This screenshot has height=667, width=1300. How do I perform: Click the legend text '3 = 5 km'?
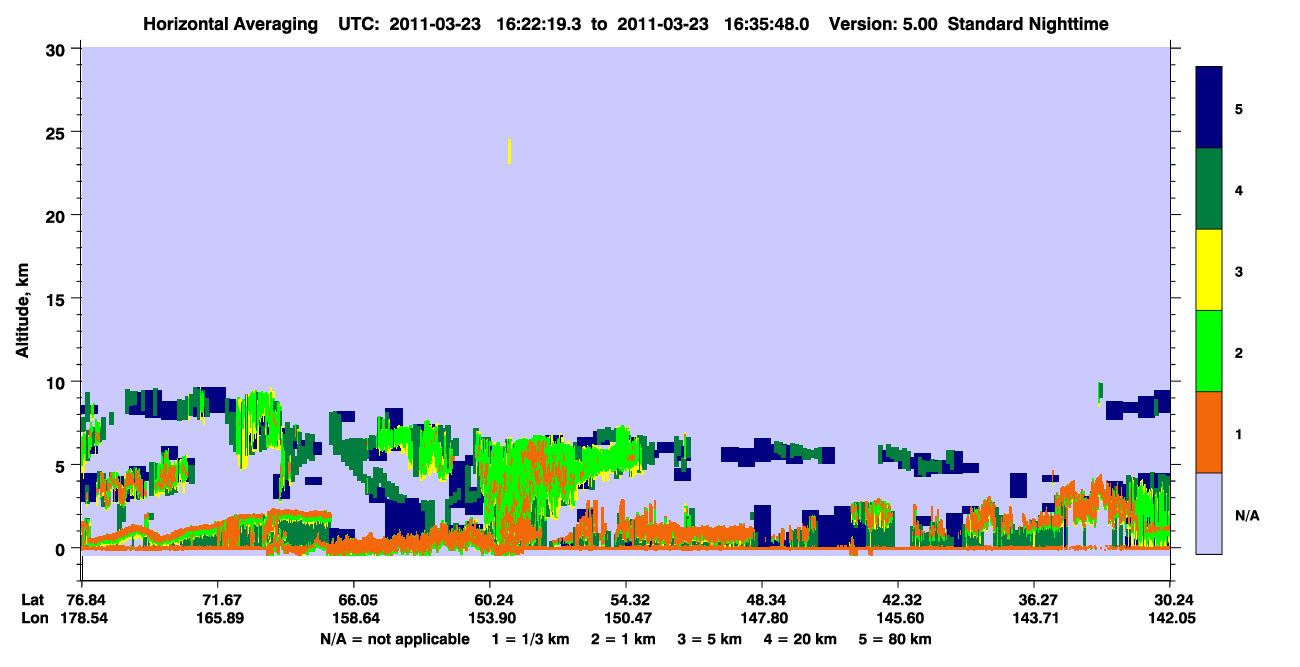710,639
